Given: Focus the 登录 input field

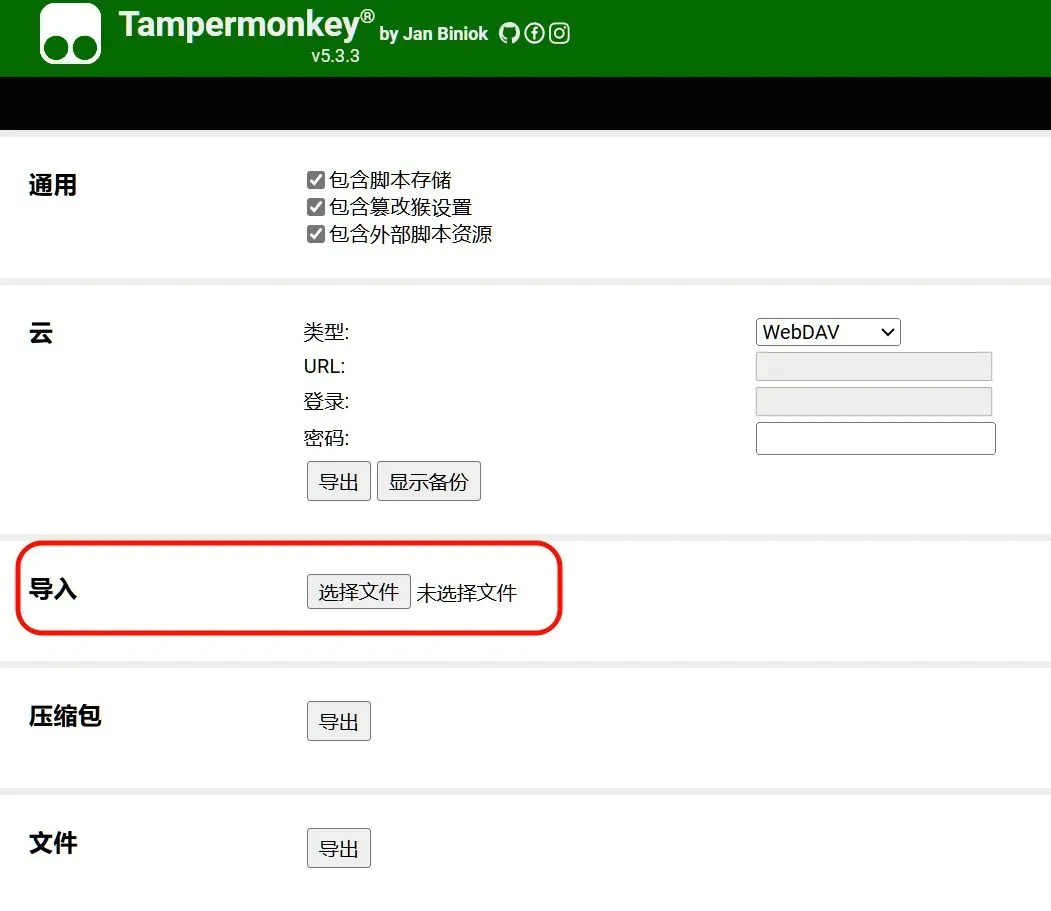Looking at the screenshot, I should click(873, 402).
